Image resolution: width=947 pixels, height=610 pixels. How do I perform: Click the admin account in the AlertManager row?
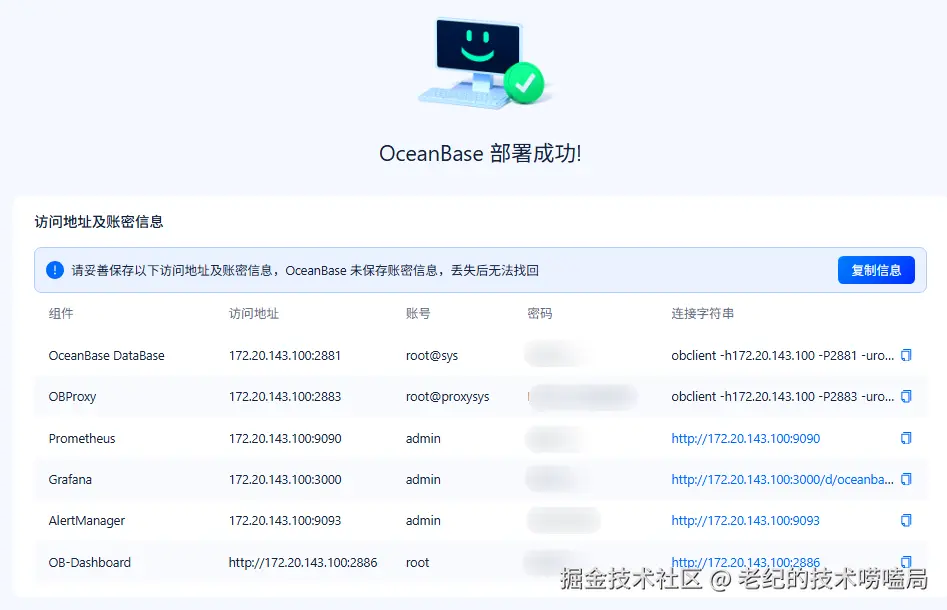coord(423,521)
